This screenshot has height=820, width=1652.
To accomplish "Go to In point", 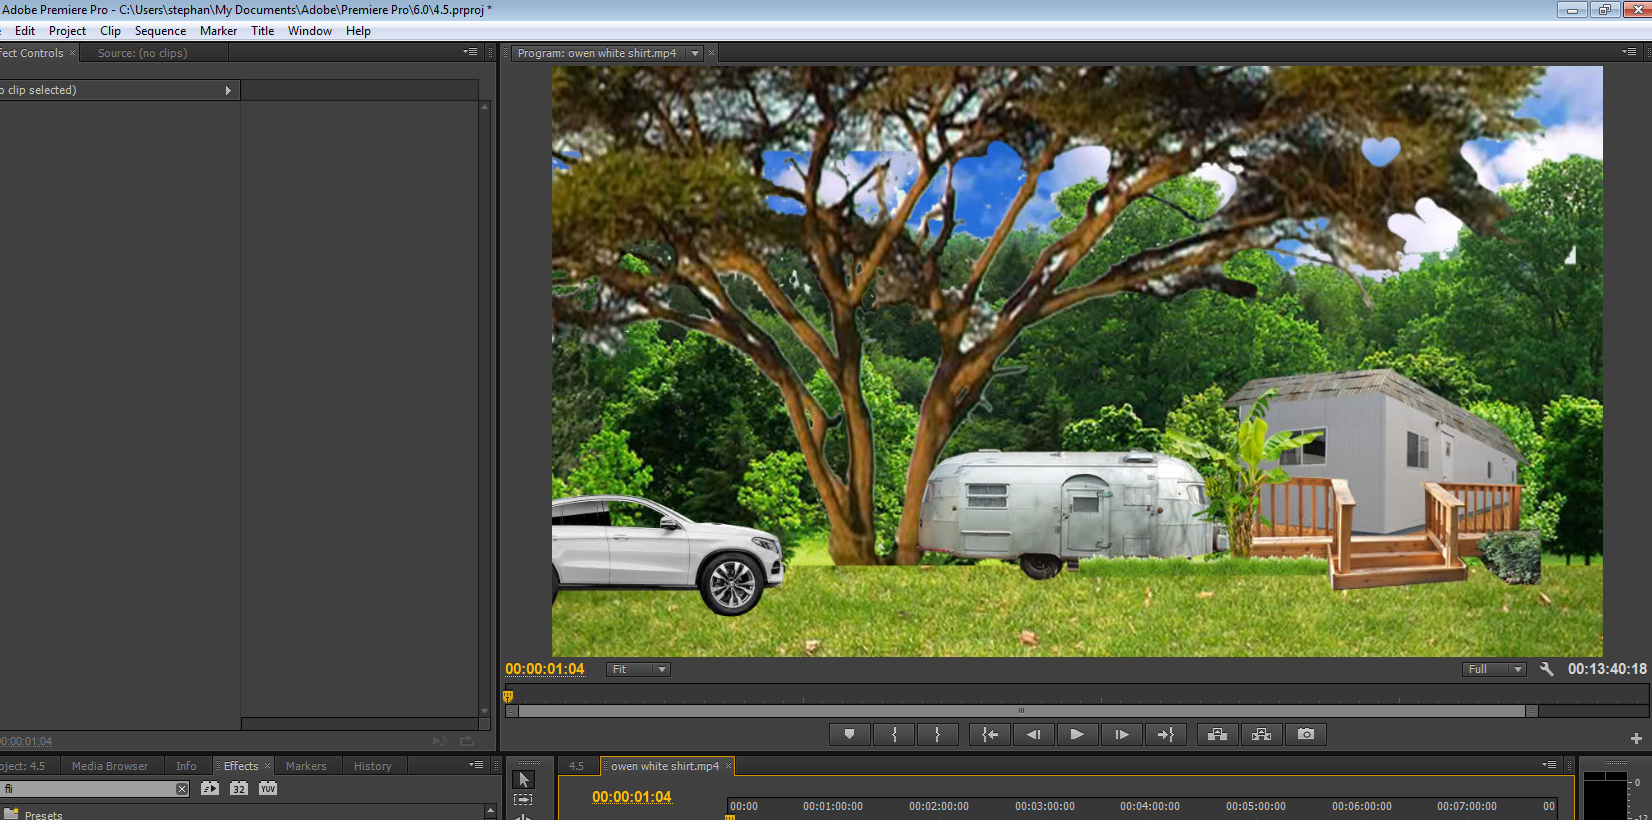I will (990, 734).
